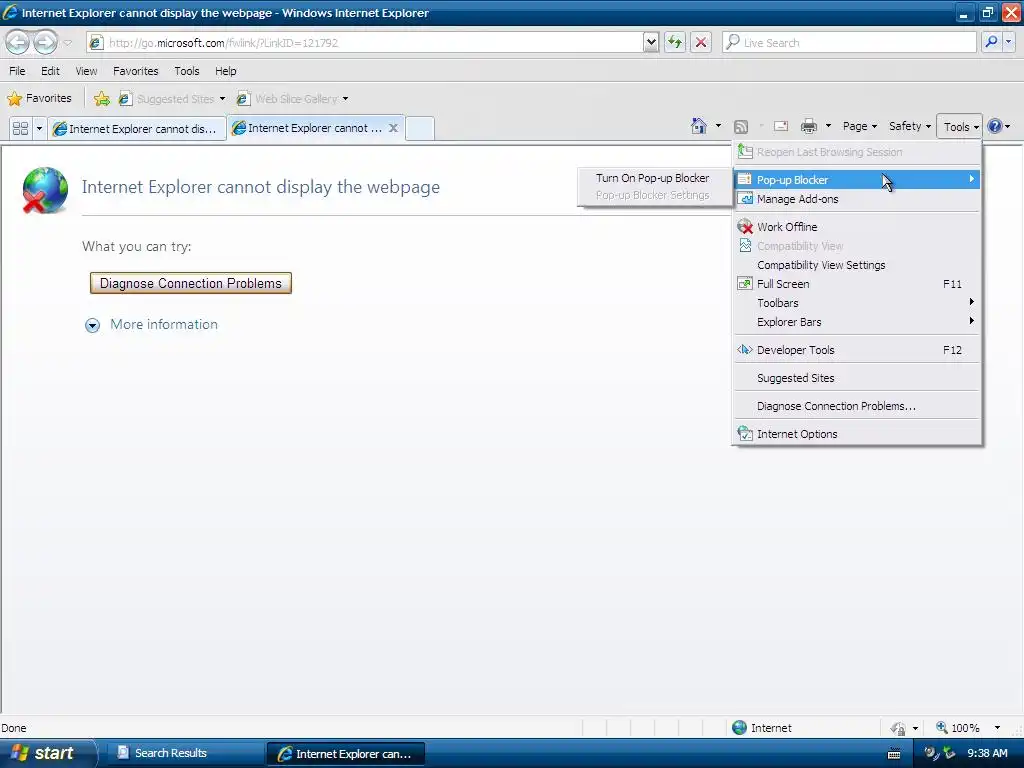Expand Web Slice Gallery dropdown arrow
The height and width of the screenshot is (768, 1024).
tap(345, 99)
